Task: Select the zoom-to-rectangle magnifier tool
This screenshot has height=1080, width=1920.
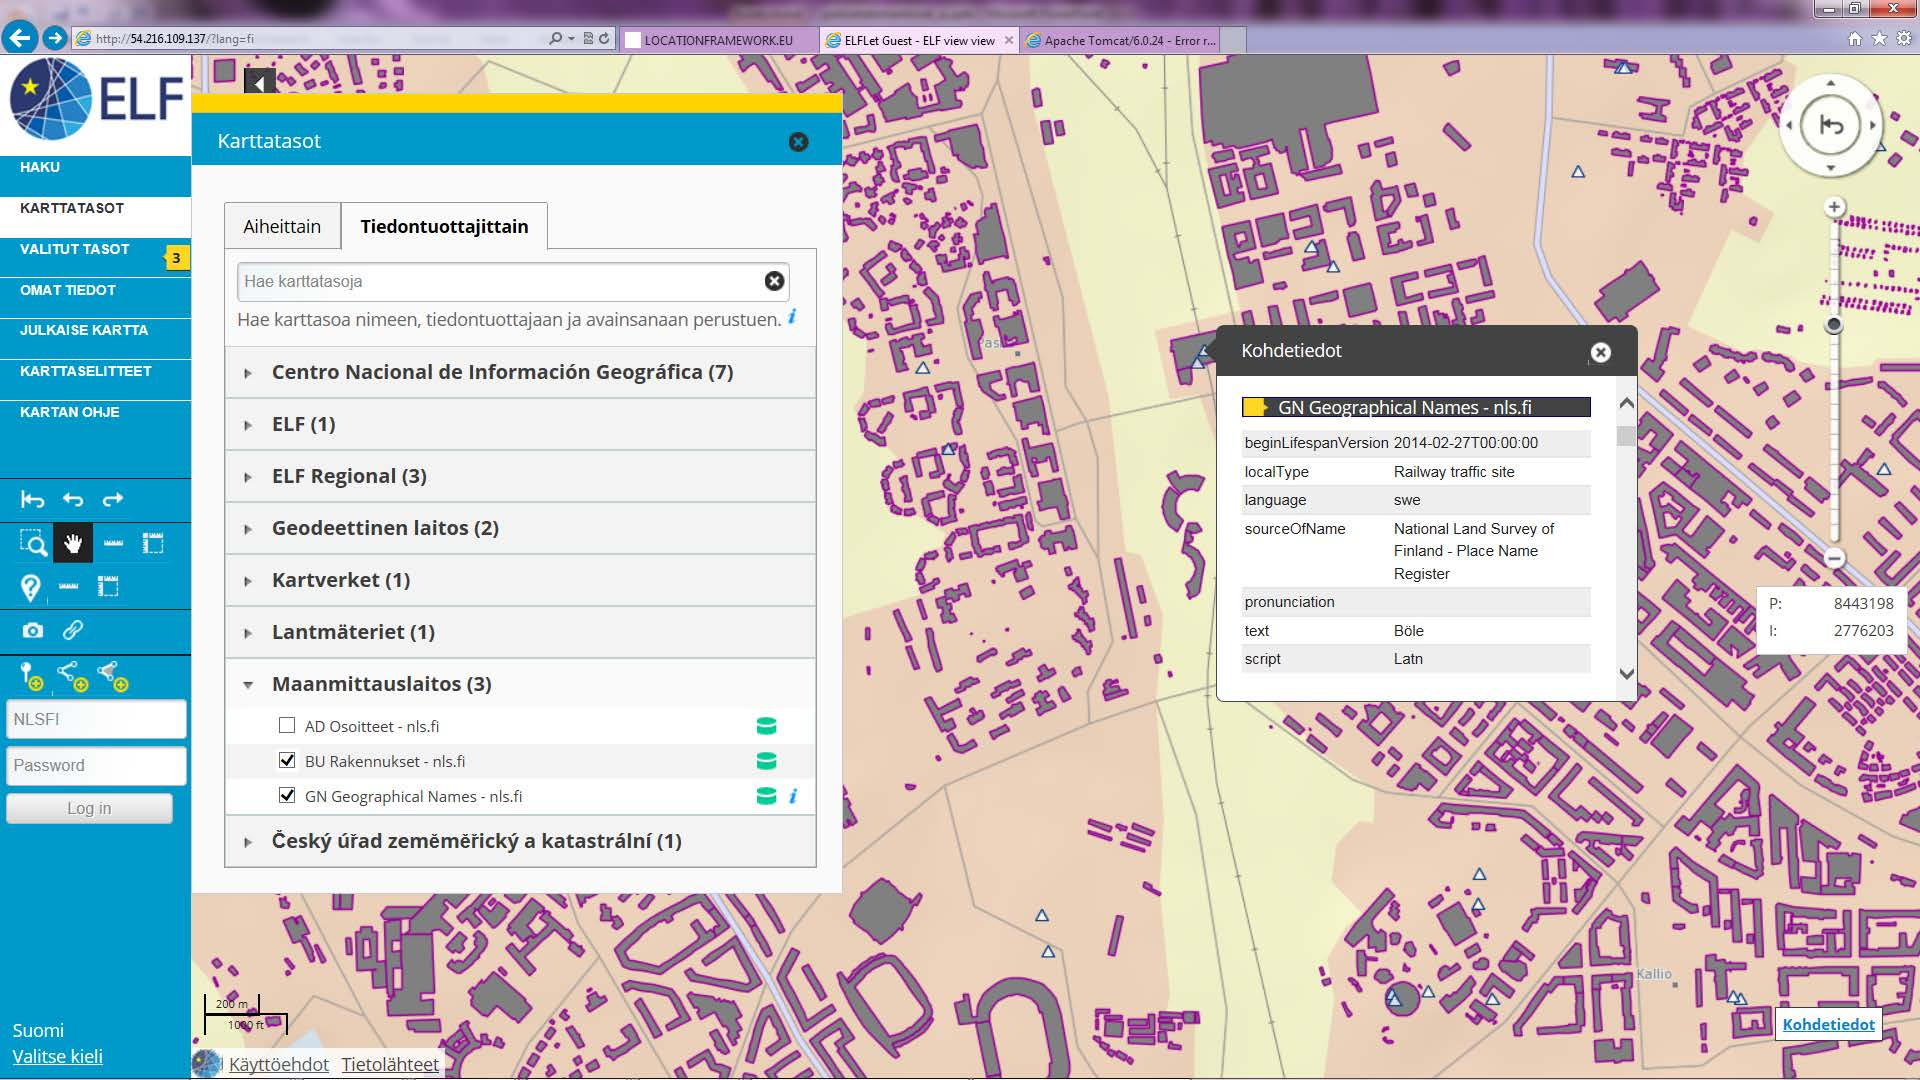Action: coord(33,543)
